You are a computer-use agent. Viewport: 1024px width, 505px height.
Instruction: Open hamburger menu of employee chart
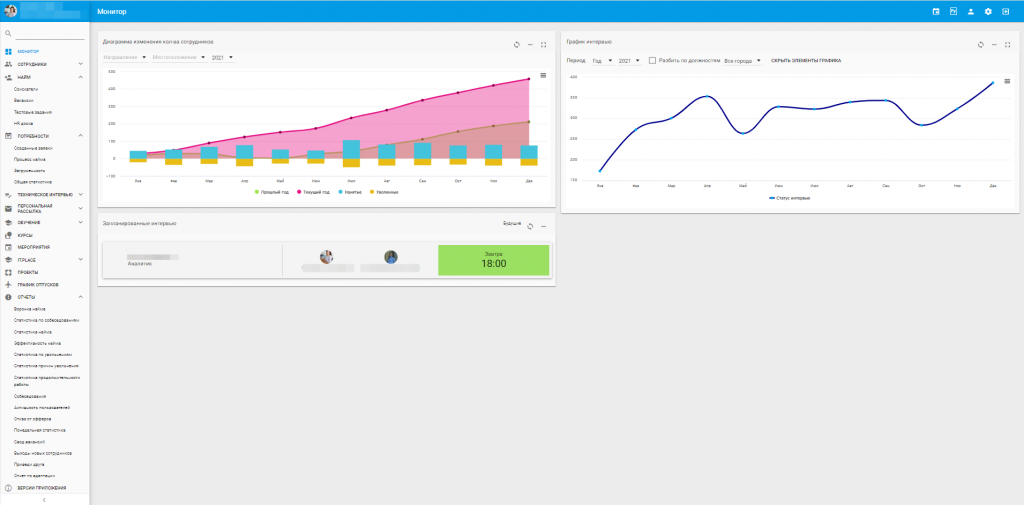[543, 76]
